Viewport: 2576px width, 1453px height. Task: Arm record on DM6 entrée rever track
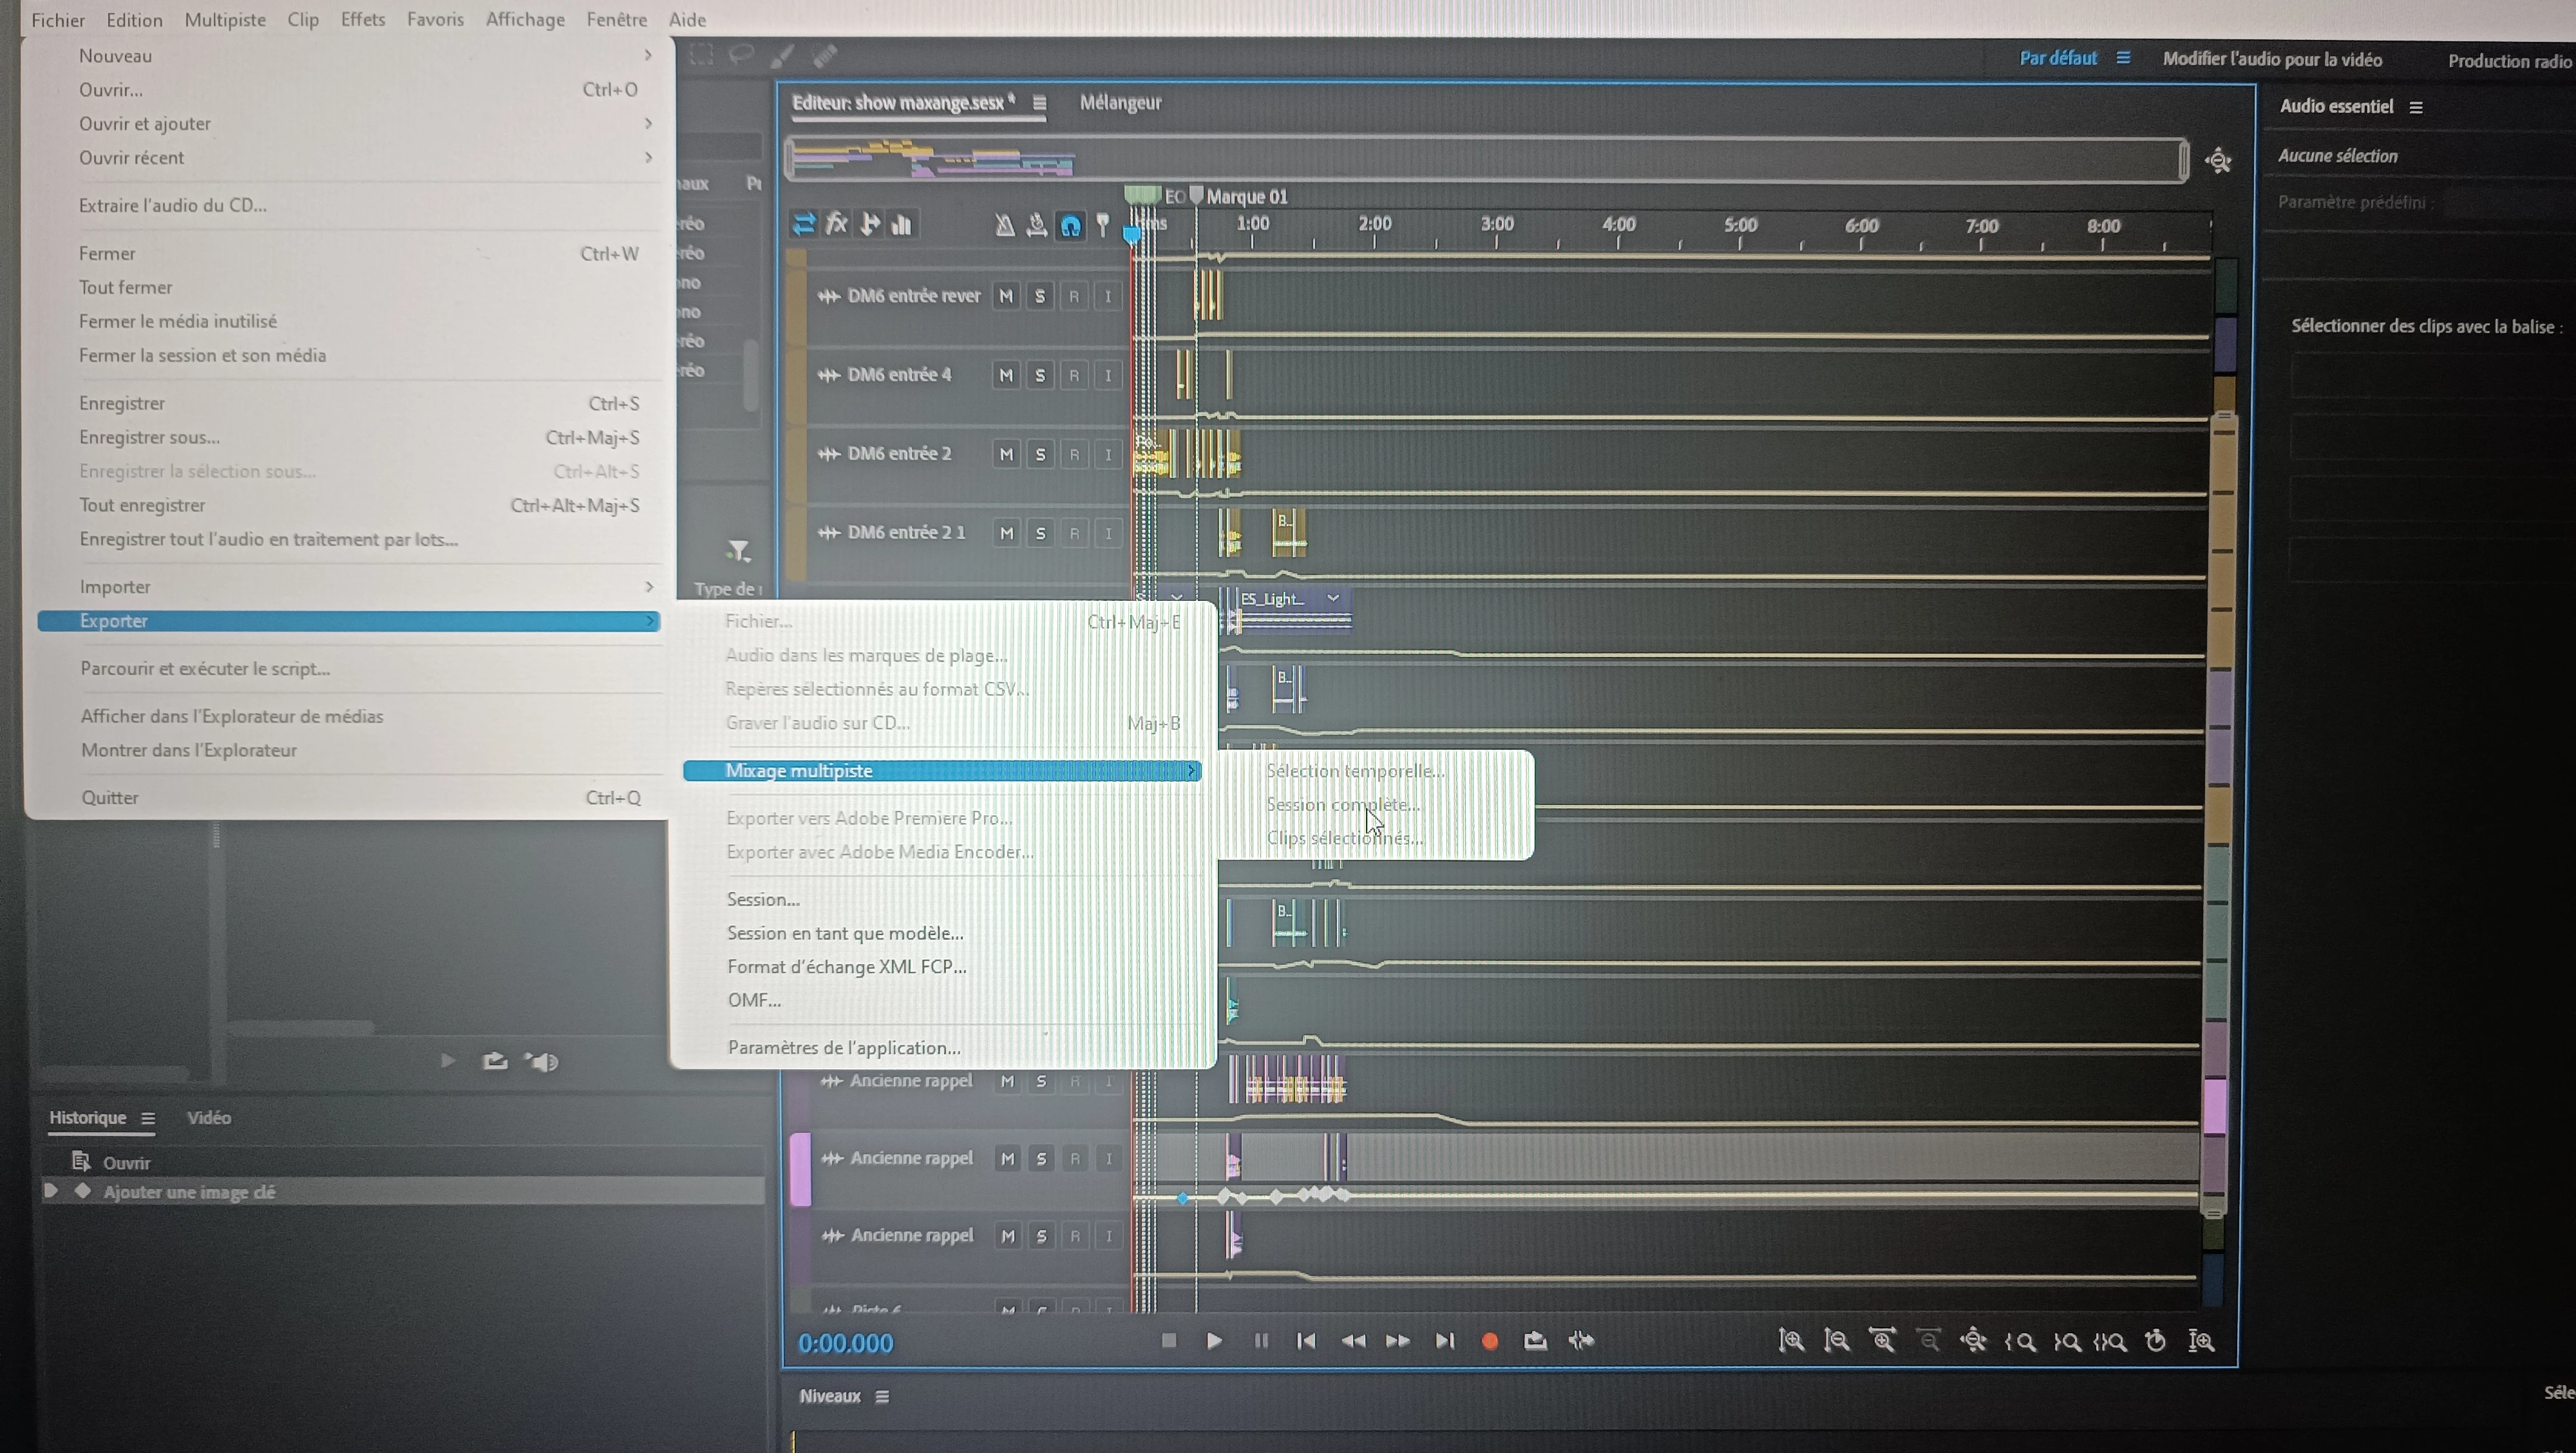click(x=1074, y=296)
